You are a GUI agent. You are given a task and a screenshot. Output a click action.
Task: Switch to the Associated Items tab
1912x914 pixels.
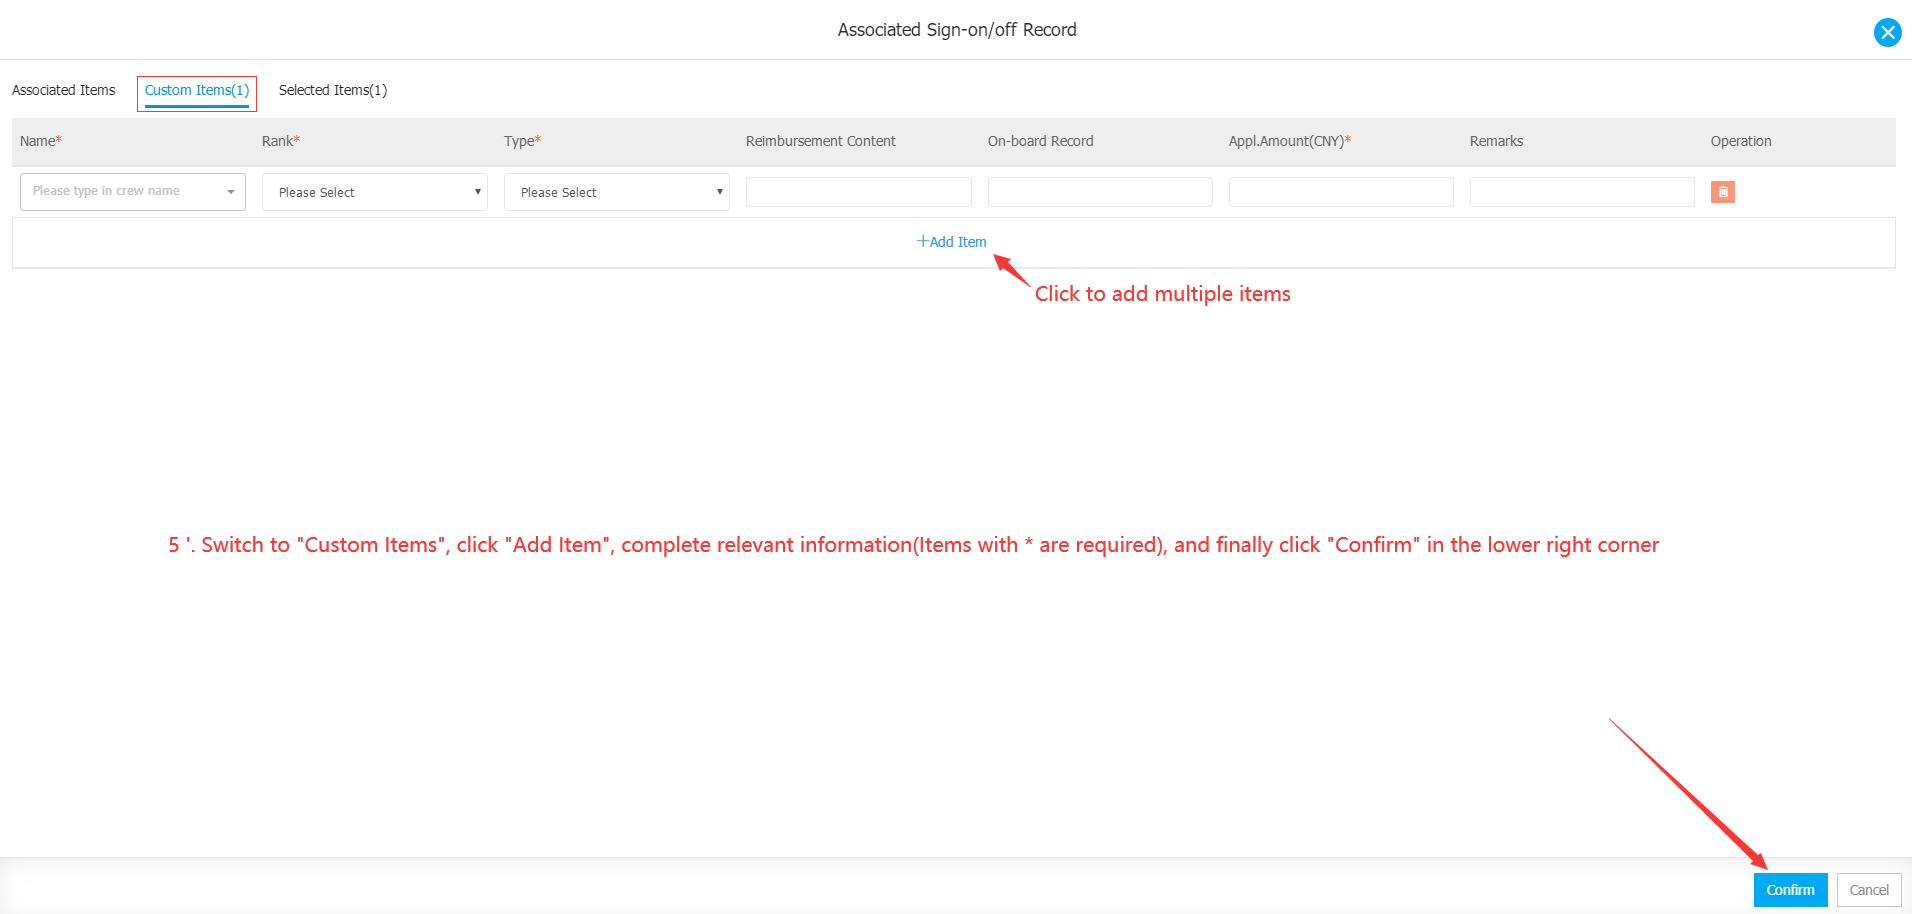pyautogui.click(x=64, y=90)
